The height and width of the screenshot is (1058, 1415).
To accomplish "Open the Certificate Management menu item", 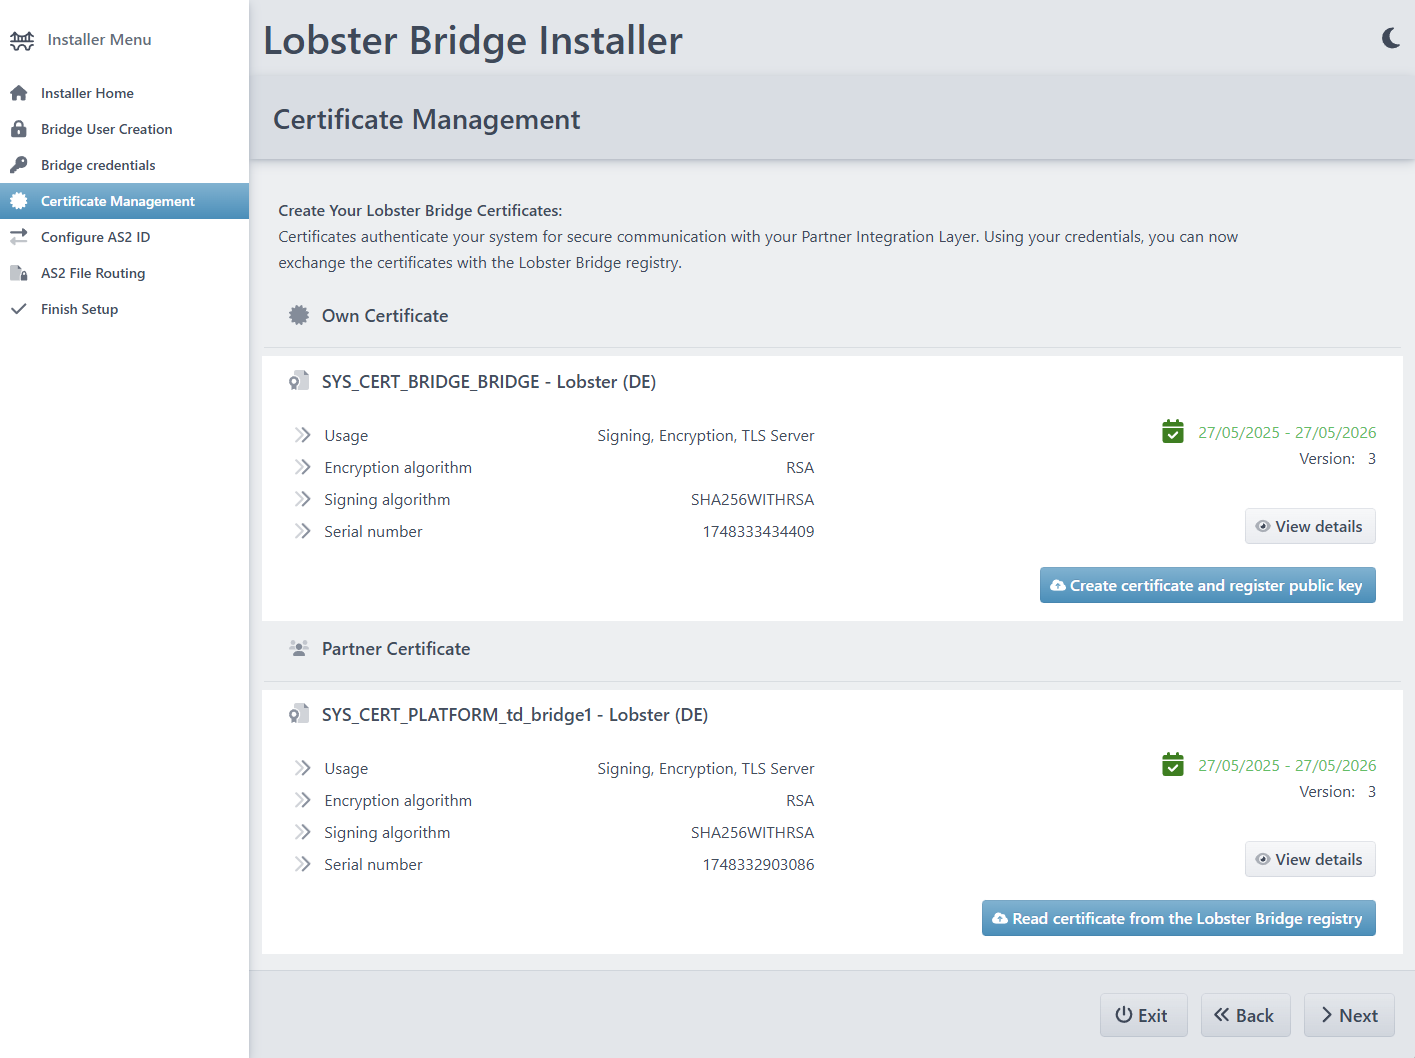I will pos(117,201).
